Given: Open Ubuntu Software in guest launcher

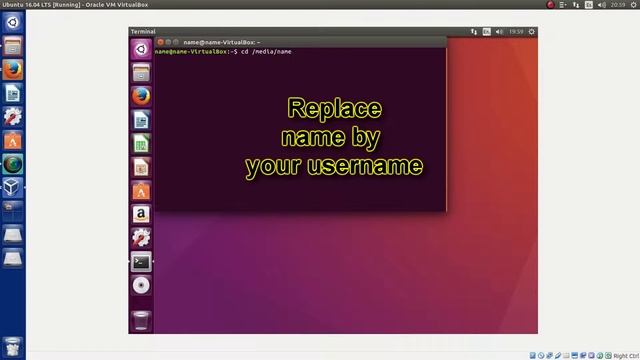Looking at the screenshot, I should click(x=141, y=191).
